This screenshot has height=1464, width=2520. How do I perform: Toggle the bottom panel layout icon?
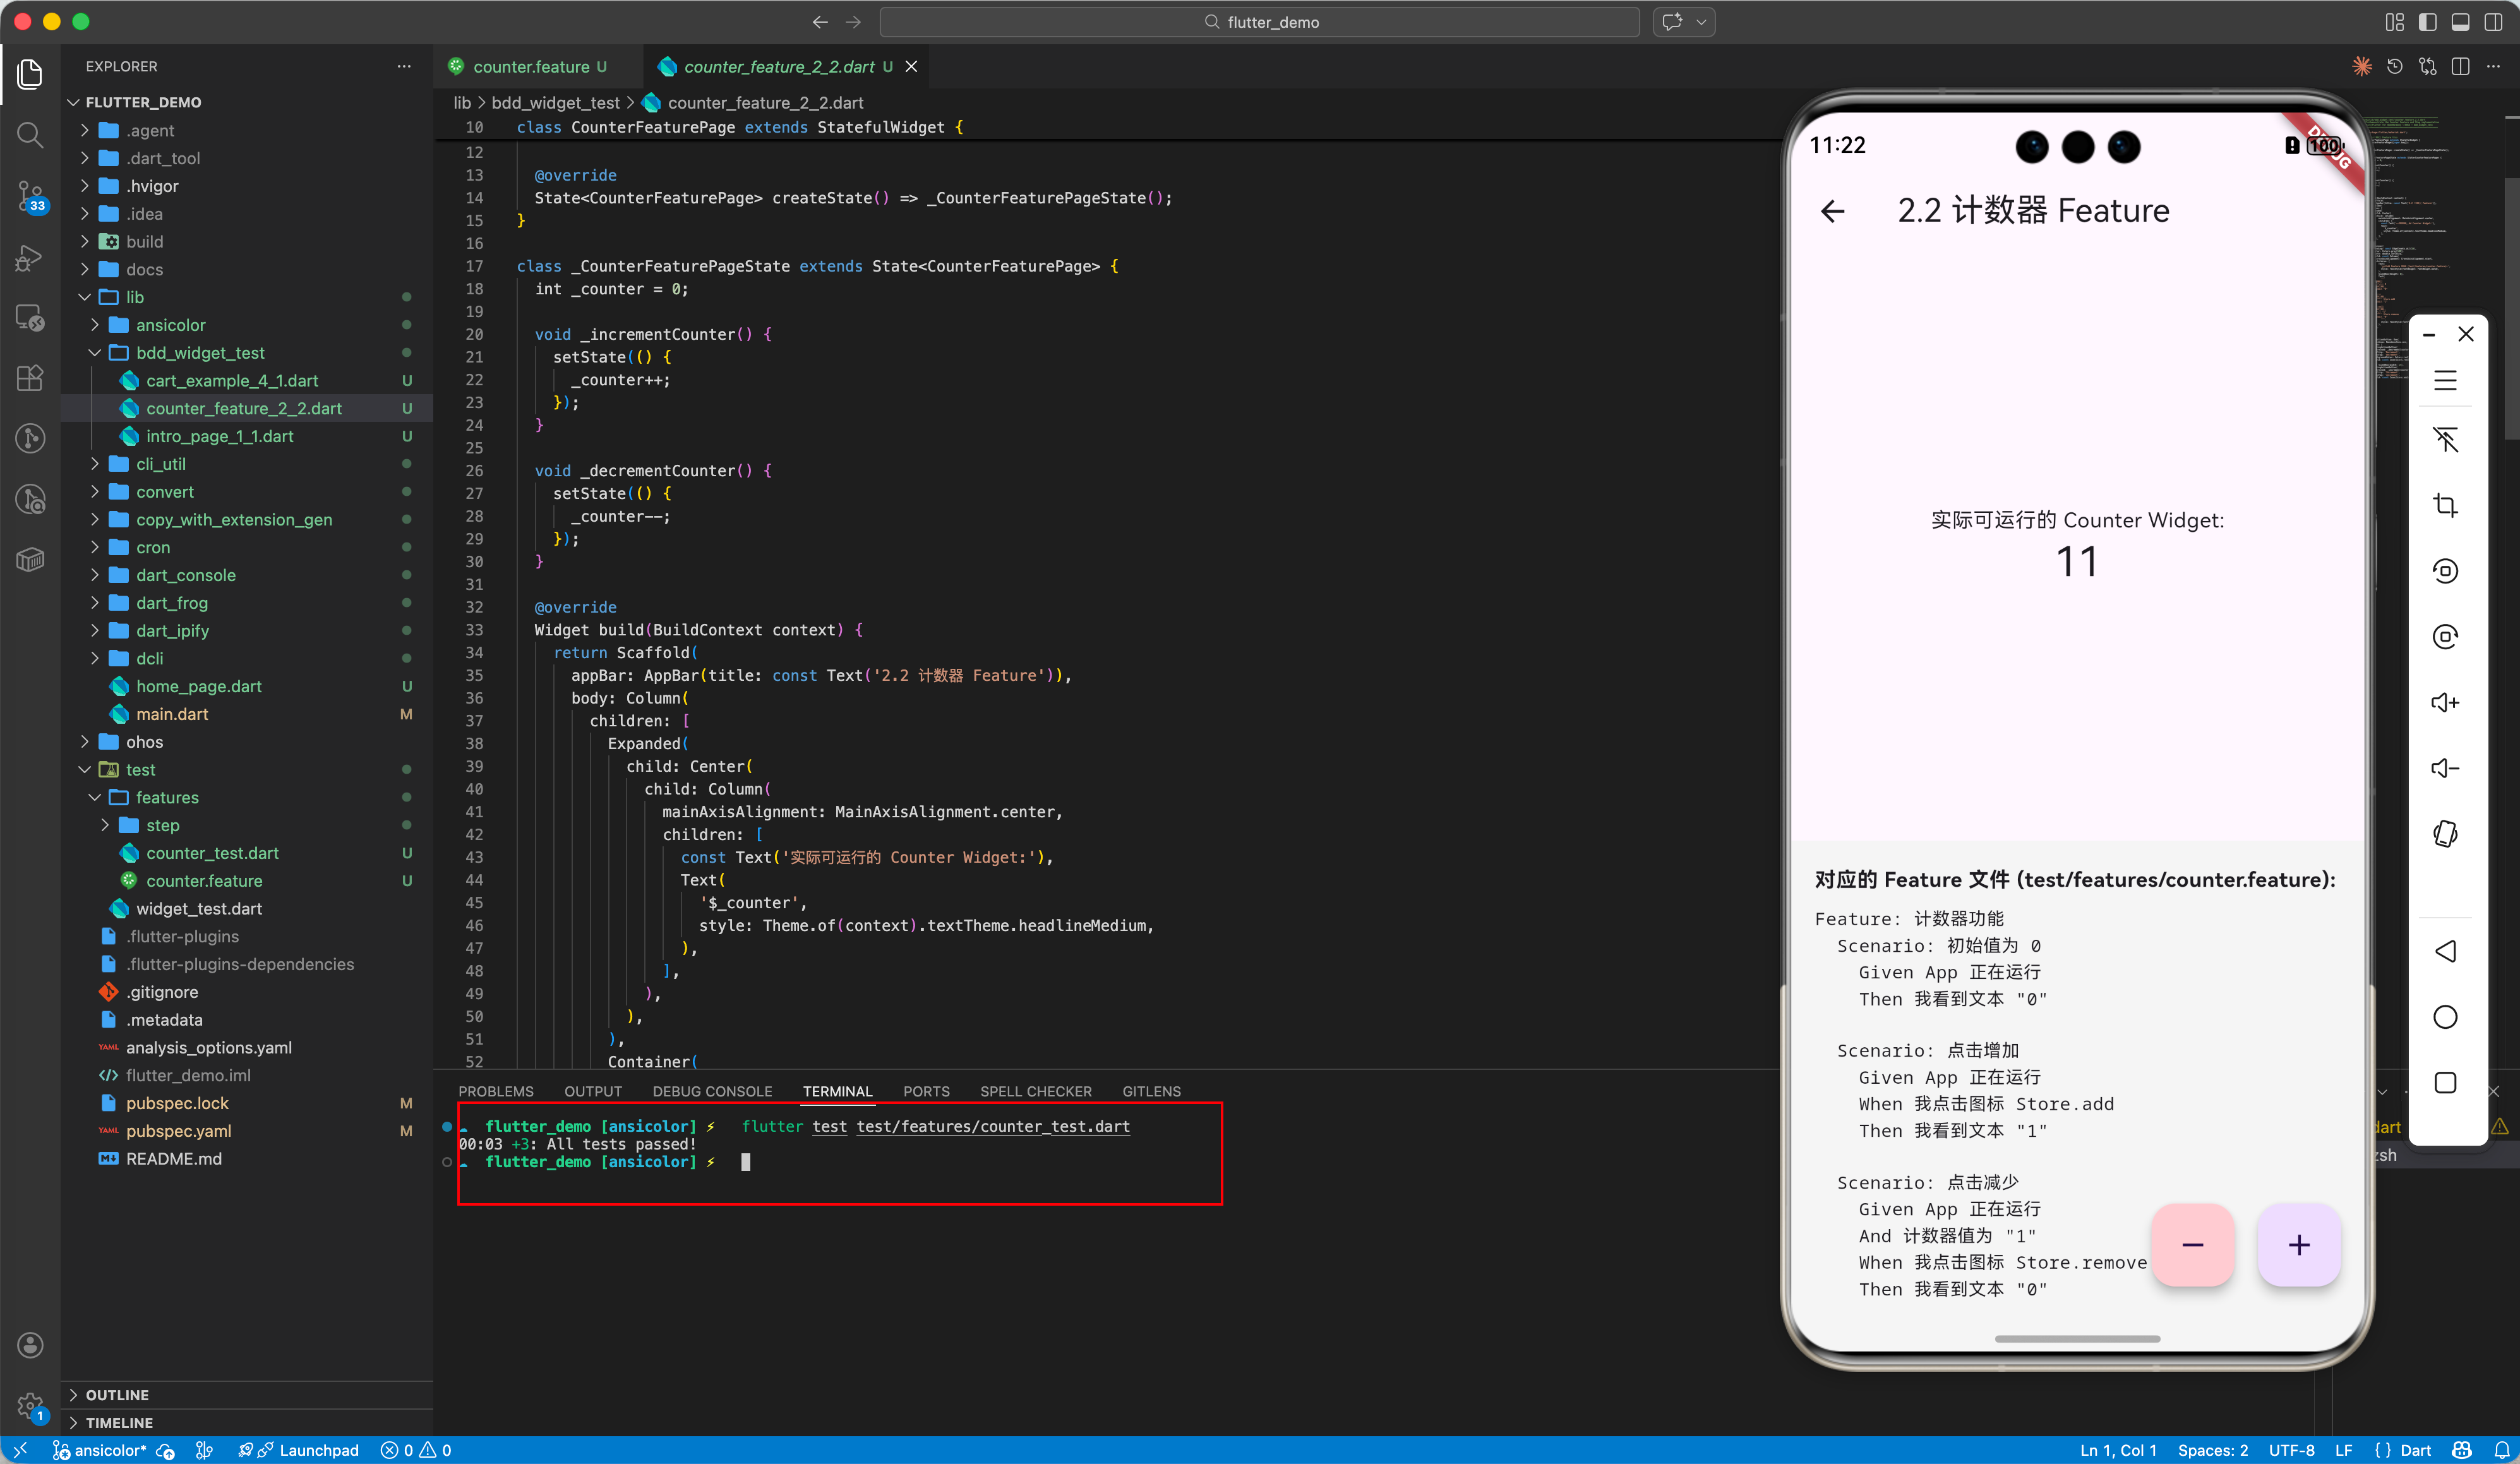coord(2461,22)
